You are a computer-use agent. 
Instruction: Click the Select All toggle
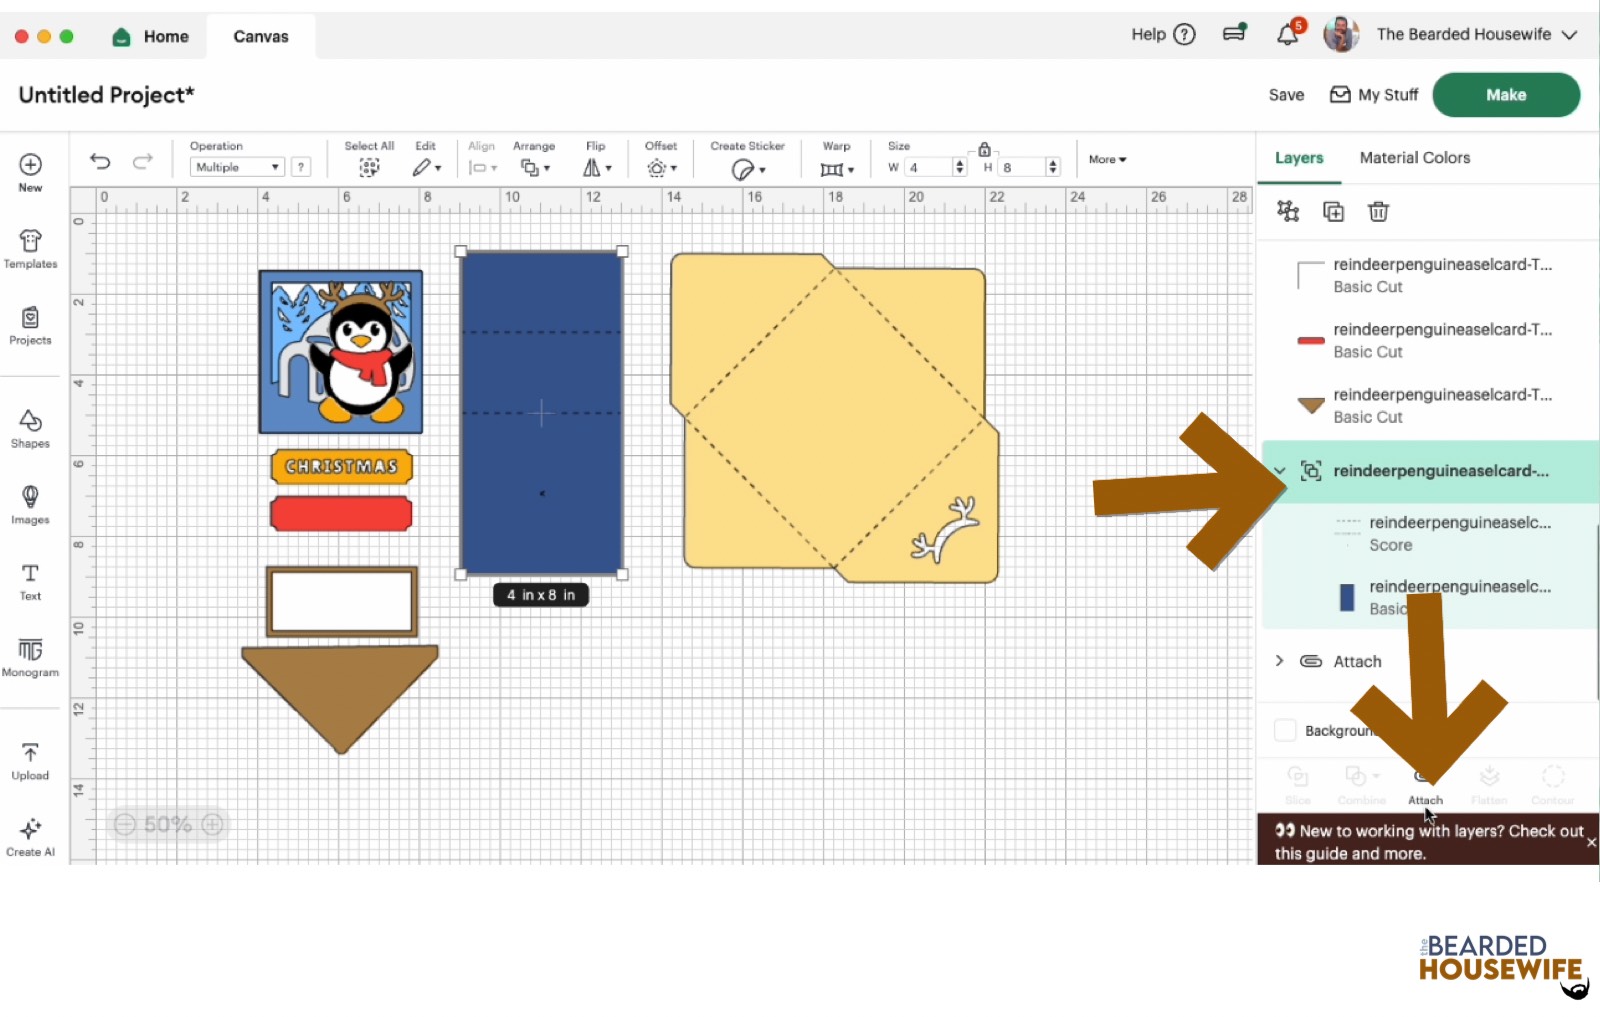369,167
